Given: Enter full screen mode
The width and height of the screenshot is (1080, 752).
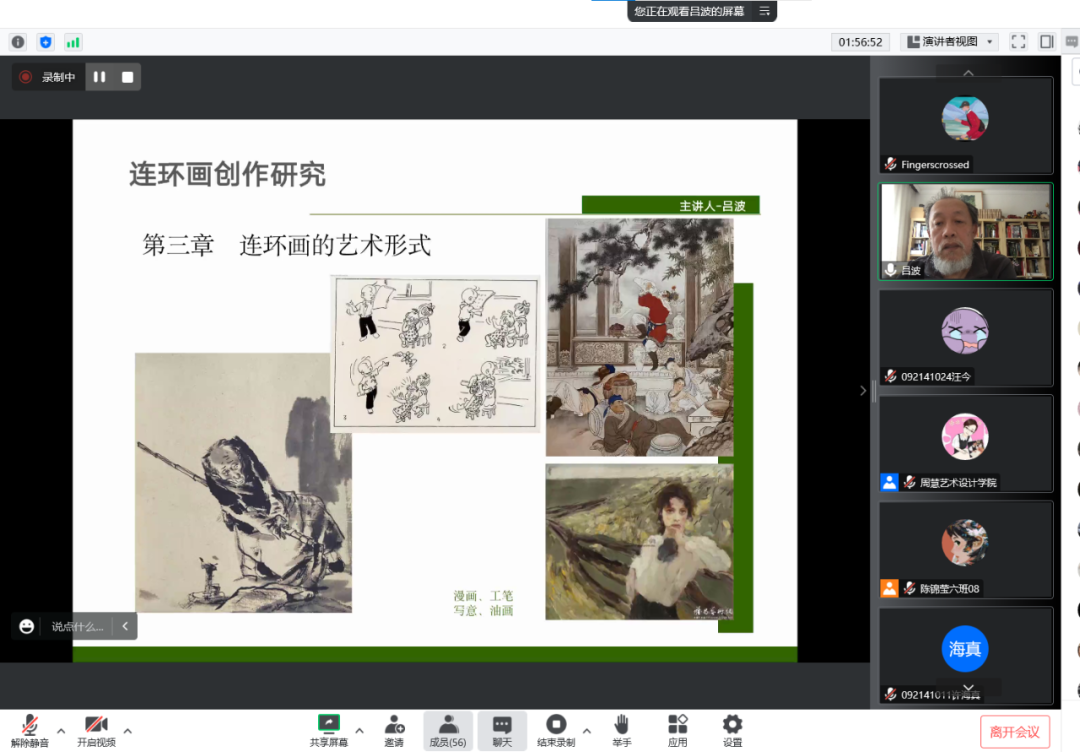Looking at the screenshot, I should pyautogui.click(x=1018, y=42).
